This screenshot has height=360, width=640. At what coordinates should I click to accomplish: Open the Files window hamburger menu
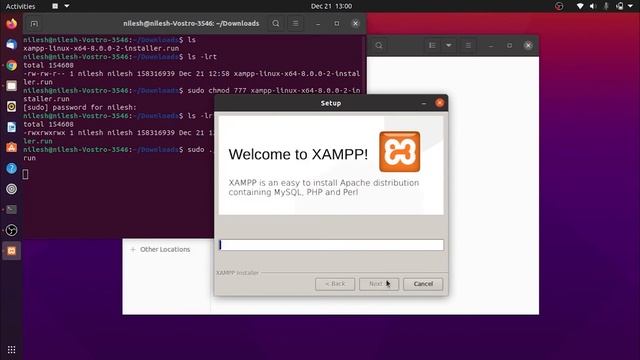(468, 45)
